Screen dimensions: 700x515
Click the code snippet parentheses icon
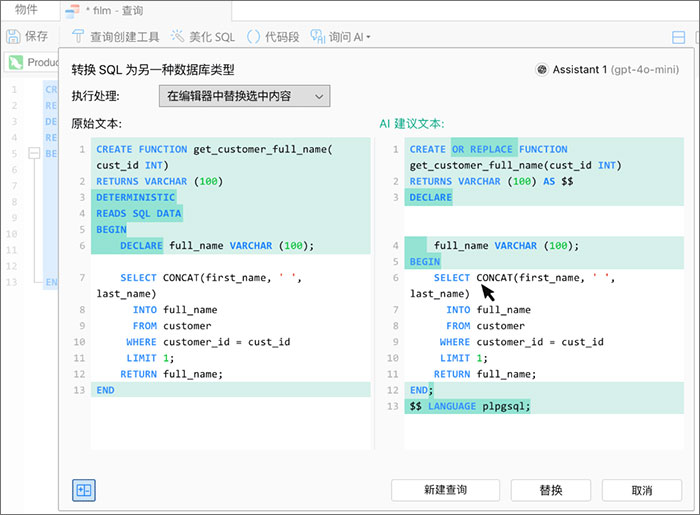(253, 37)
